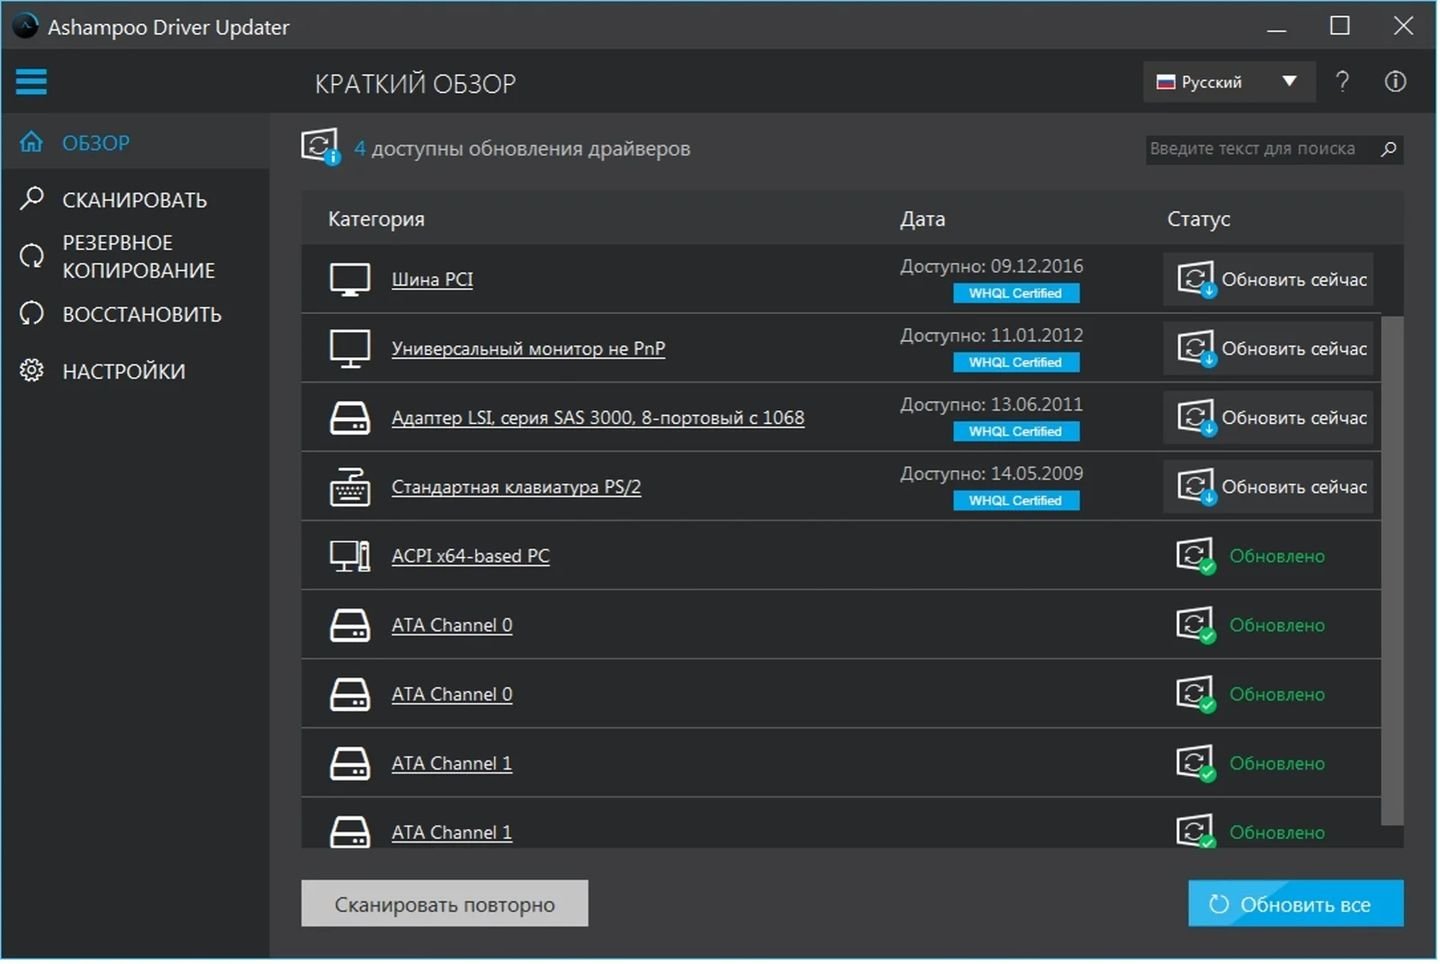Click the help question mark icon
Image resolution: width=1440 pixels, height=964 pixels.
click(x=1343, y=82)
